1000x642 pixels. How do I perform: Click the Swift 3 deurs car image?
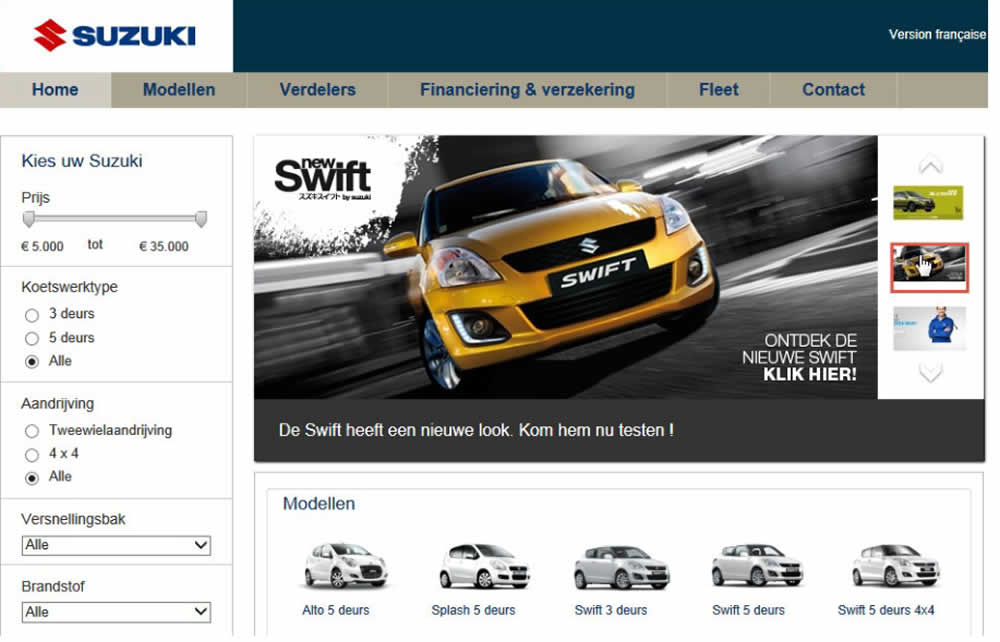click(x=610, y=566)
